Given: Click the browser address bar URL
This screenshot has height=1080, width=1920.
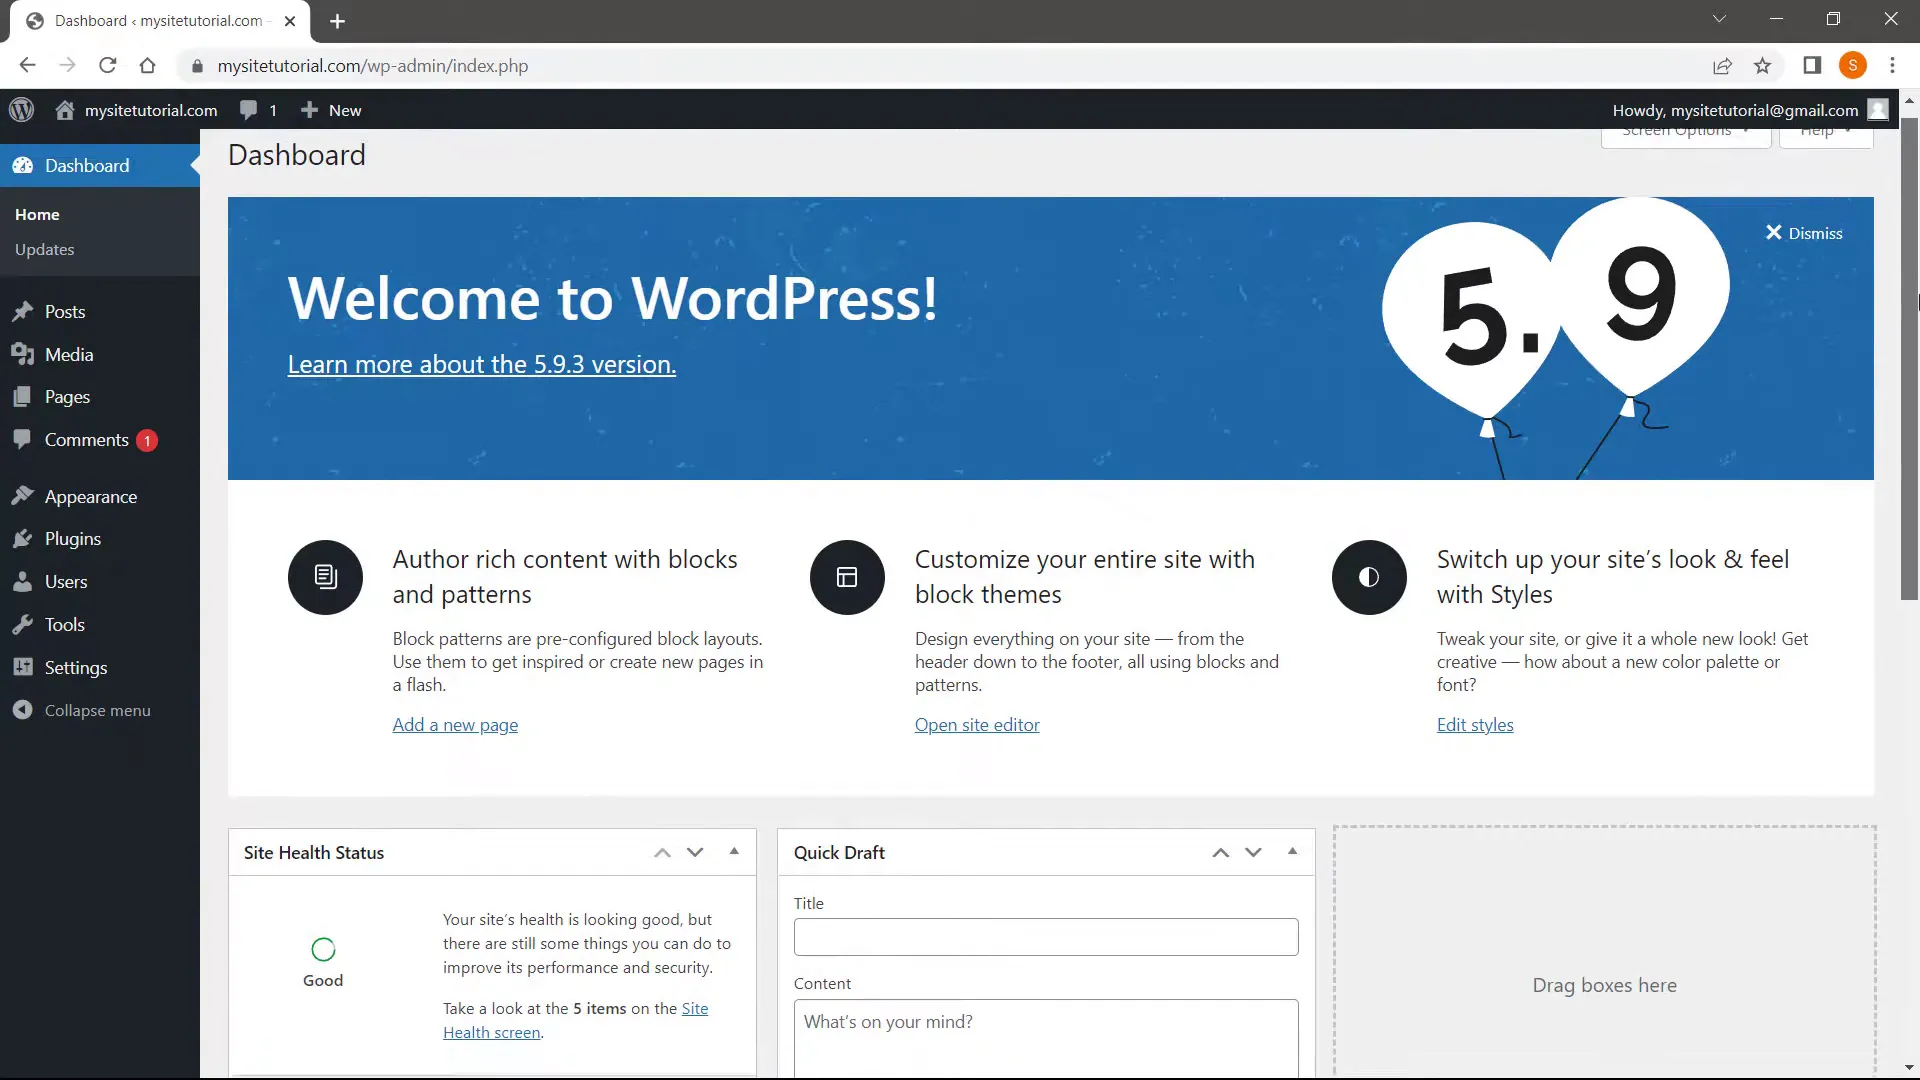Looking at the screenshot, I should coord(373,66).
